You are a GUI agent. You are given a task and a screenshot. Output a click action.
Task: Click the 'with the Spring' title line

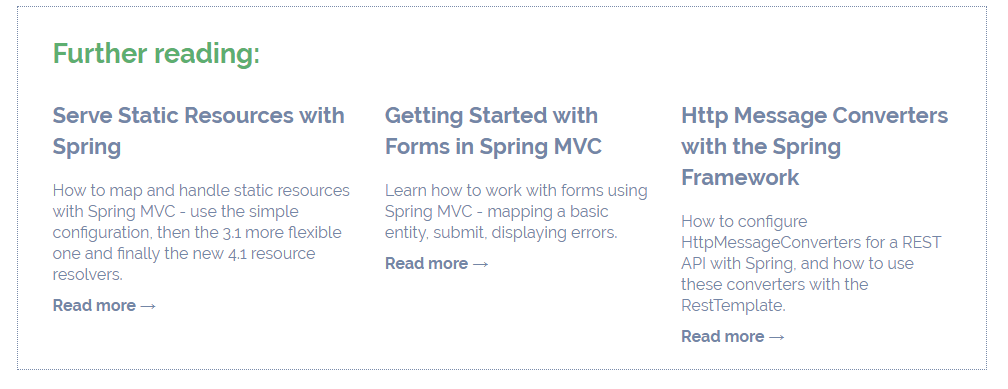click(761, 147)
